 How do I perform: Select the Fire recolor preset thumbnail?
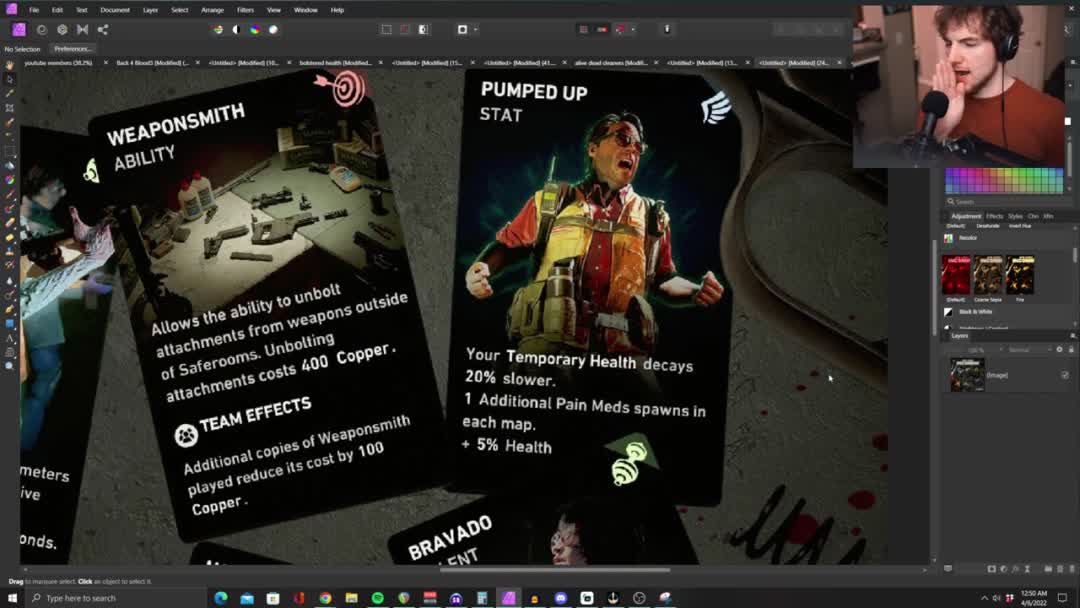point(1020,275)
